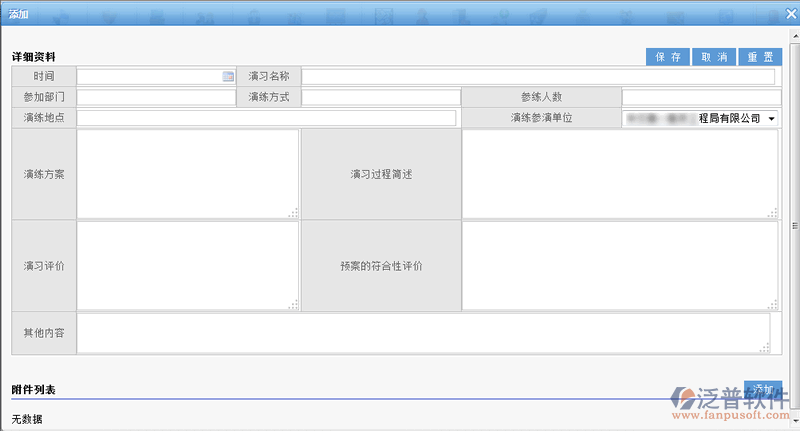800x431 pixels.
Task: Click 添加 button in 附件列表 section
Action: pyautogui.click(x=763, y=389)
